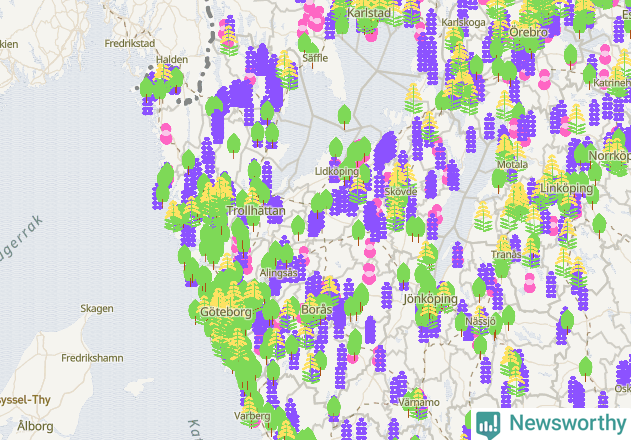
Task: Select the Jönköping city label
Action: (x=431, y=299)
